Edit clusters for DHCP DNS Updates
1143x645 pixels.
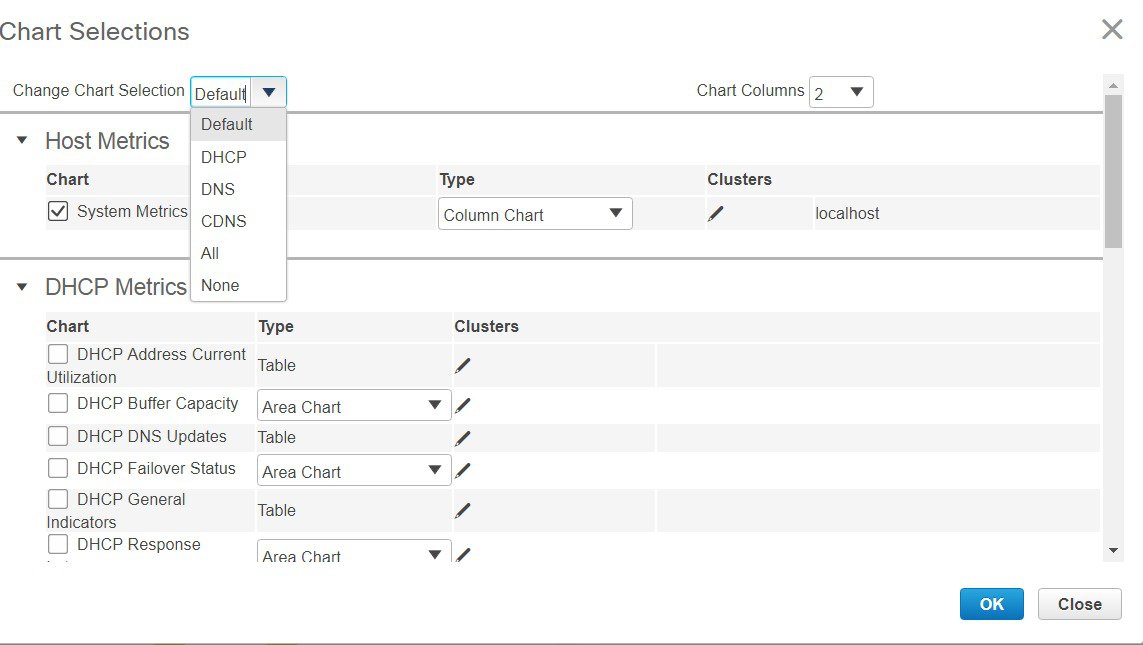pyautogui.click(x=462, y=438)
